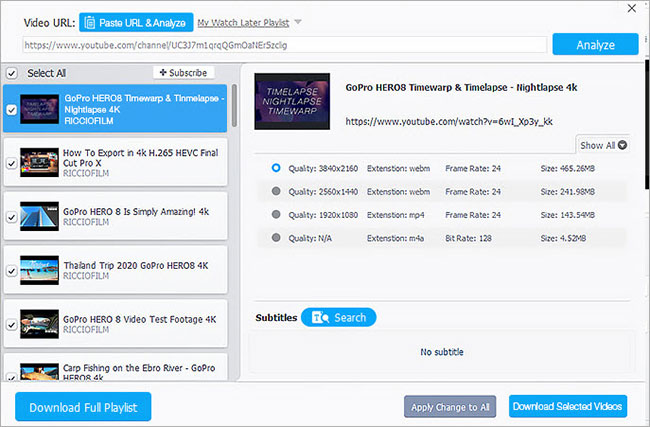The height and width of the screenshot is (427, 650).
Task: Click the My Watch Later Playlist link
Action: pos(243,23)
